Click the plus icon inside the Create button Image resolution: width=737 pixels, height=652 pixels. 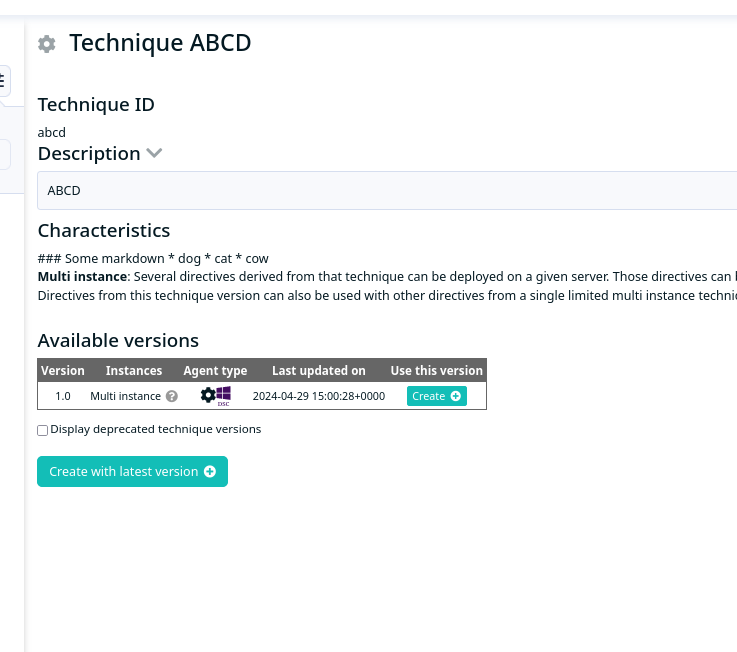pyautogui.click(x=455, y=396)
